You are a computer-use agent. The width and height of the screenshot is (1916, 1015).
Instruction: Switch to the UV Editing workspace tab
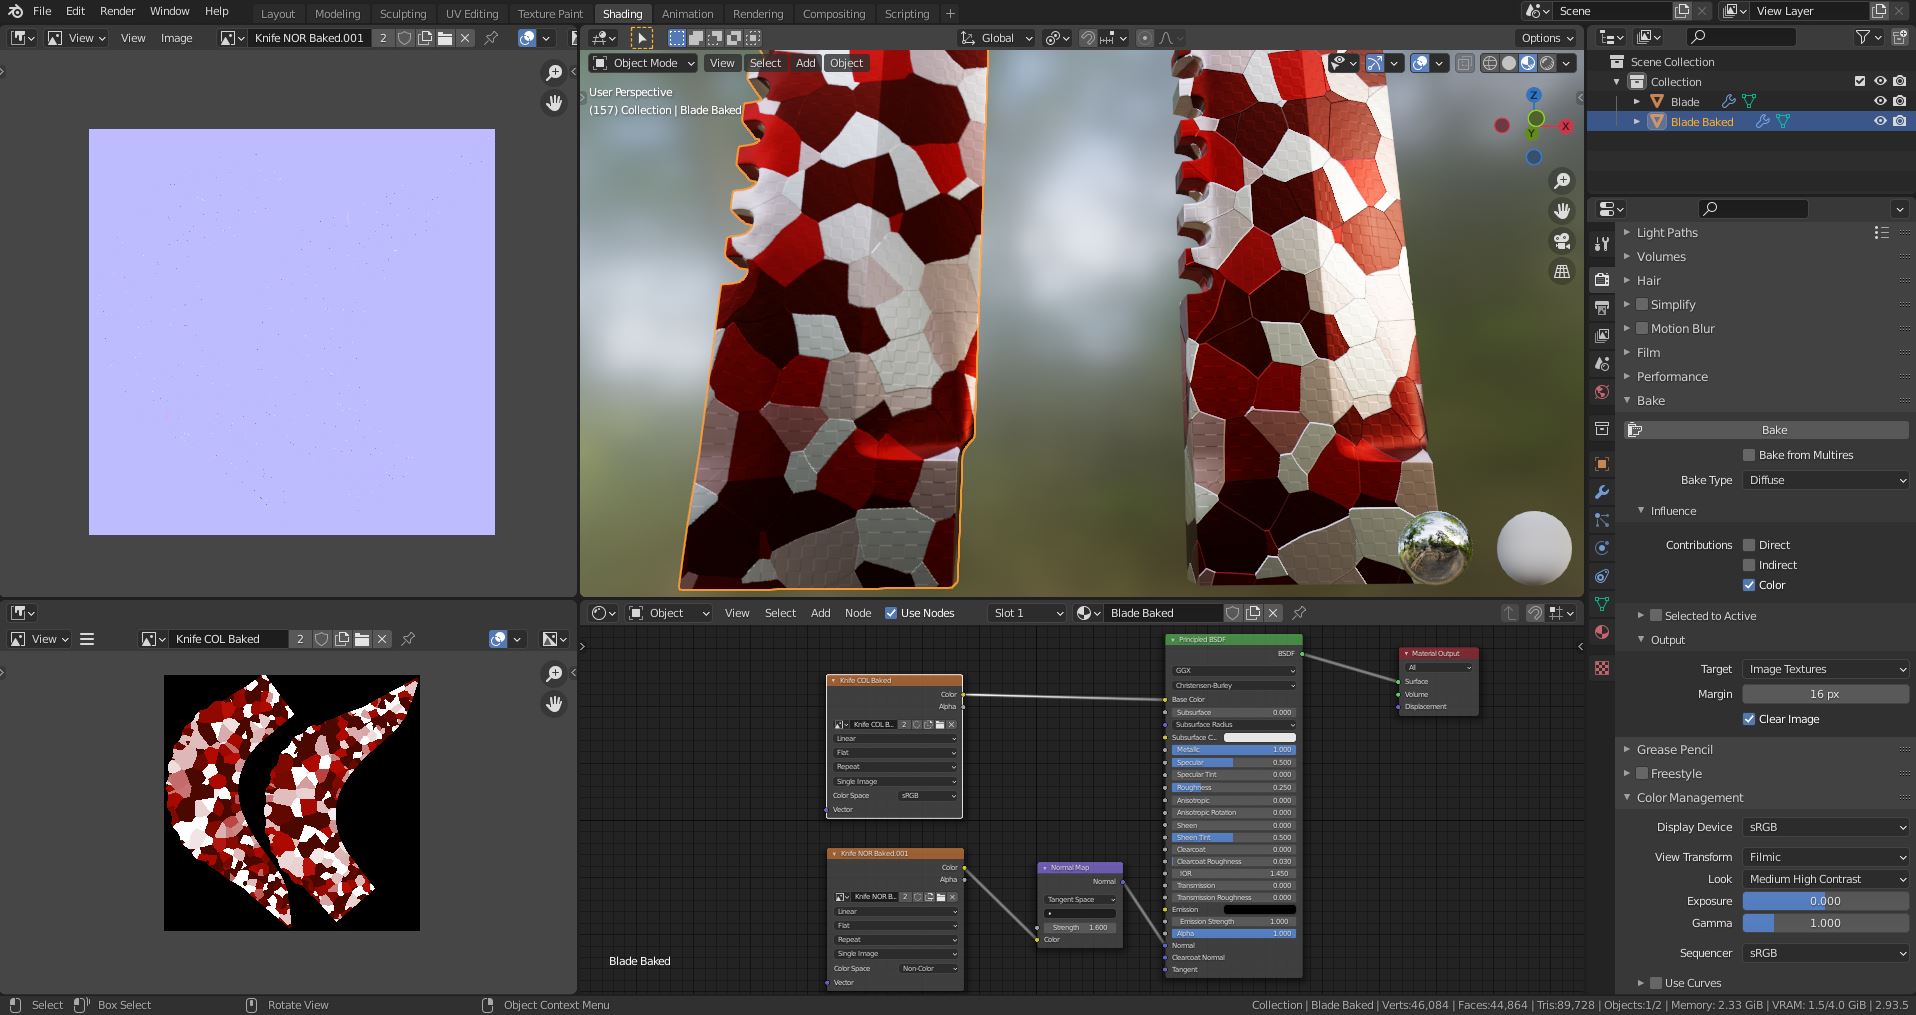pos(471,13)
